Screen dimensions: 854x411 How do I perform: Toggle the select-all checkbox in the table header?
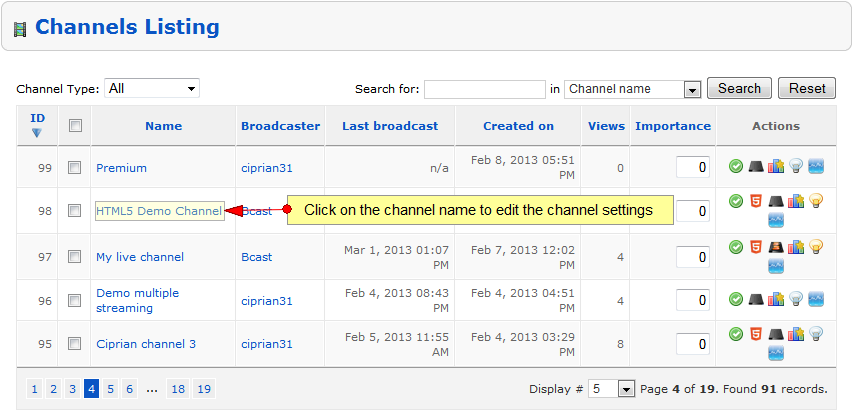pos(75,126)
